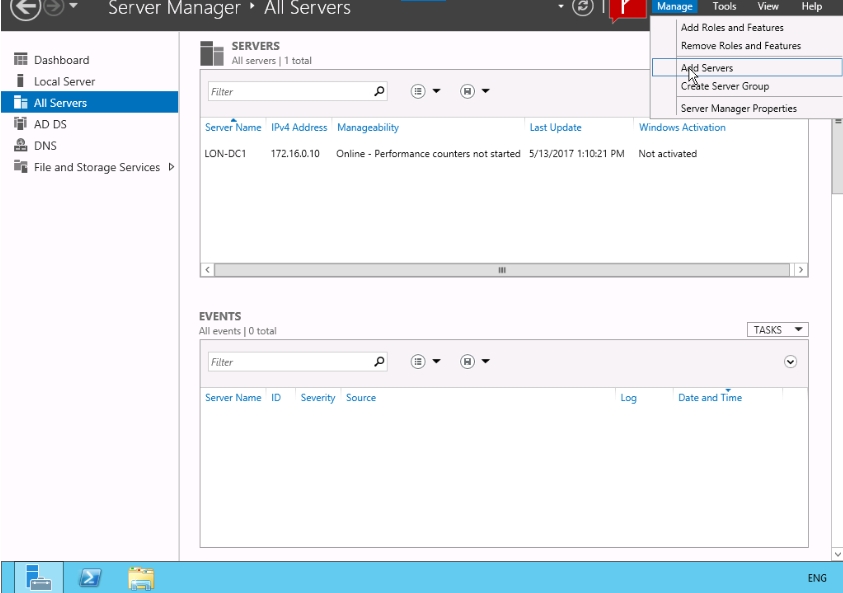Open DNS role in sidebar
The height and width of the screenshot is (593, 843).
click(45, 146)
